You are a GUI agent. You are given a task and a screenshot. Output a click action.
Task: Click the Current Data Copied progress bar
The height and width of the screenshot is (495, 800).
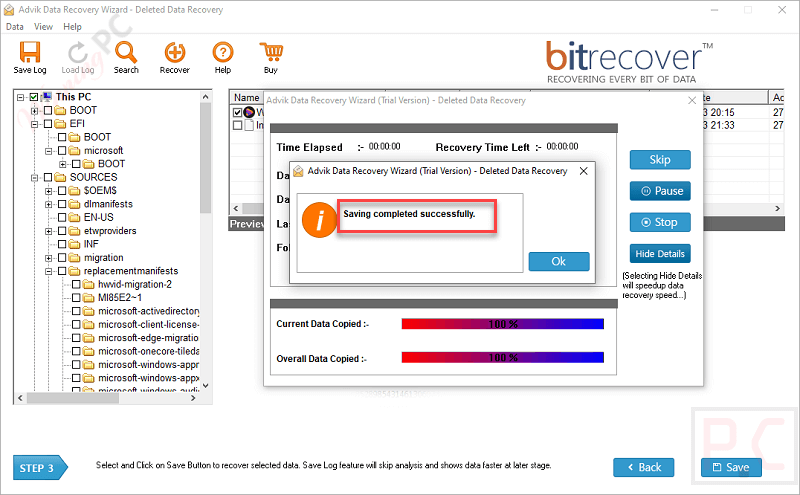tap(503, 324)
